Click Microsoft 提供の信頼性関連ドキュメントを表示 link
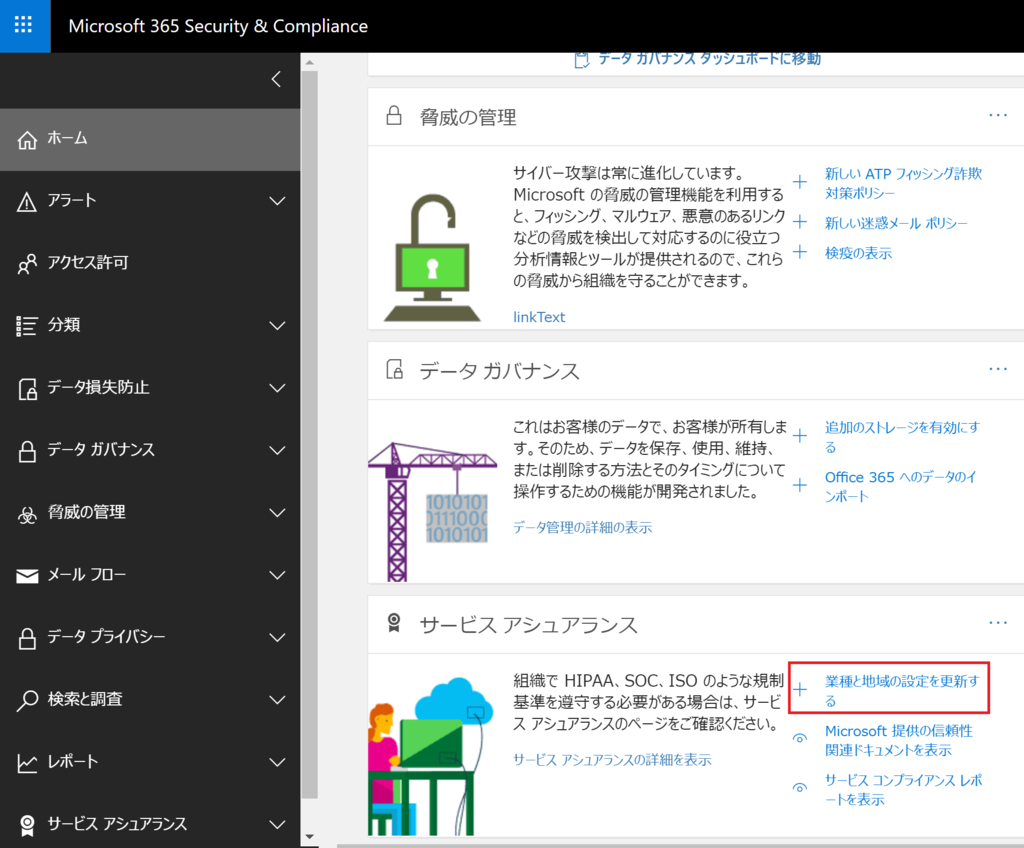 pos(899,740)
